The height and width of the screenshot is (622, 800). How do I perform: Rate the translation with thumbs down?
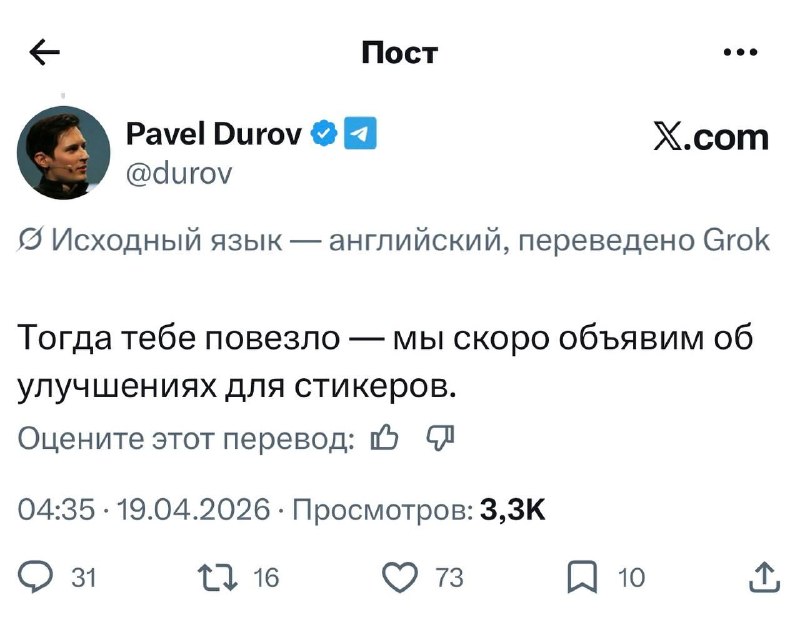pos(441,438)
